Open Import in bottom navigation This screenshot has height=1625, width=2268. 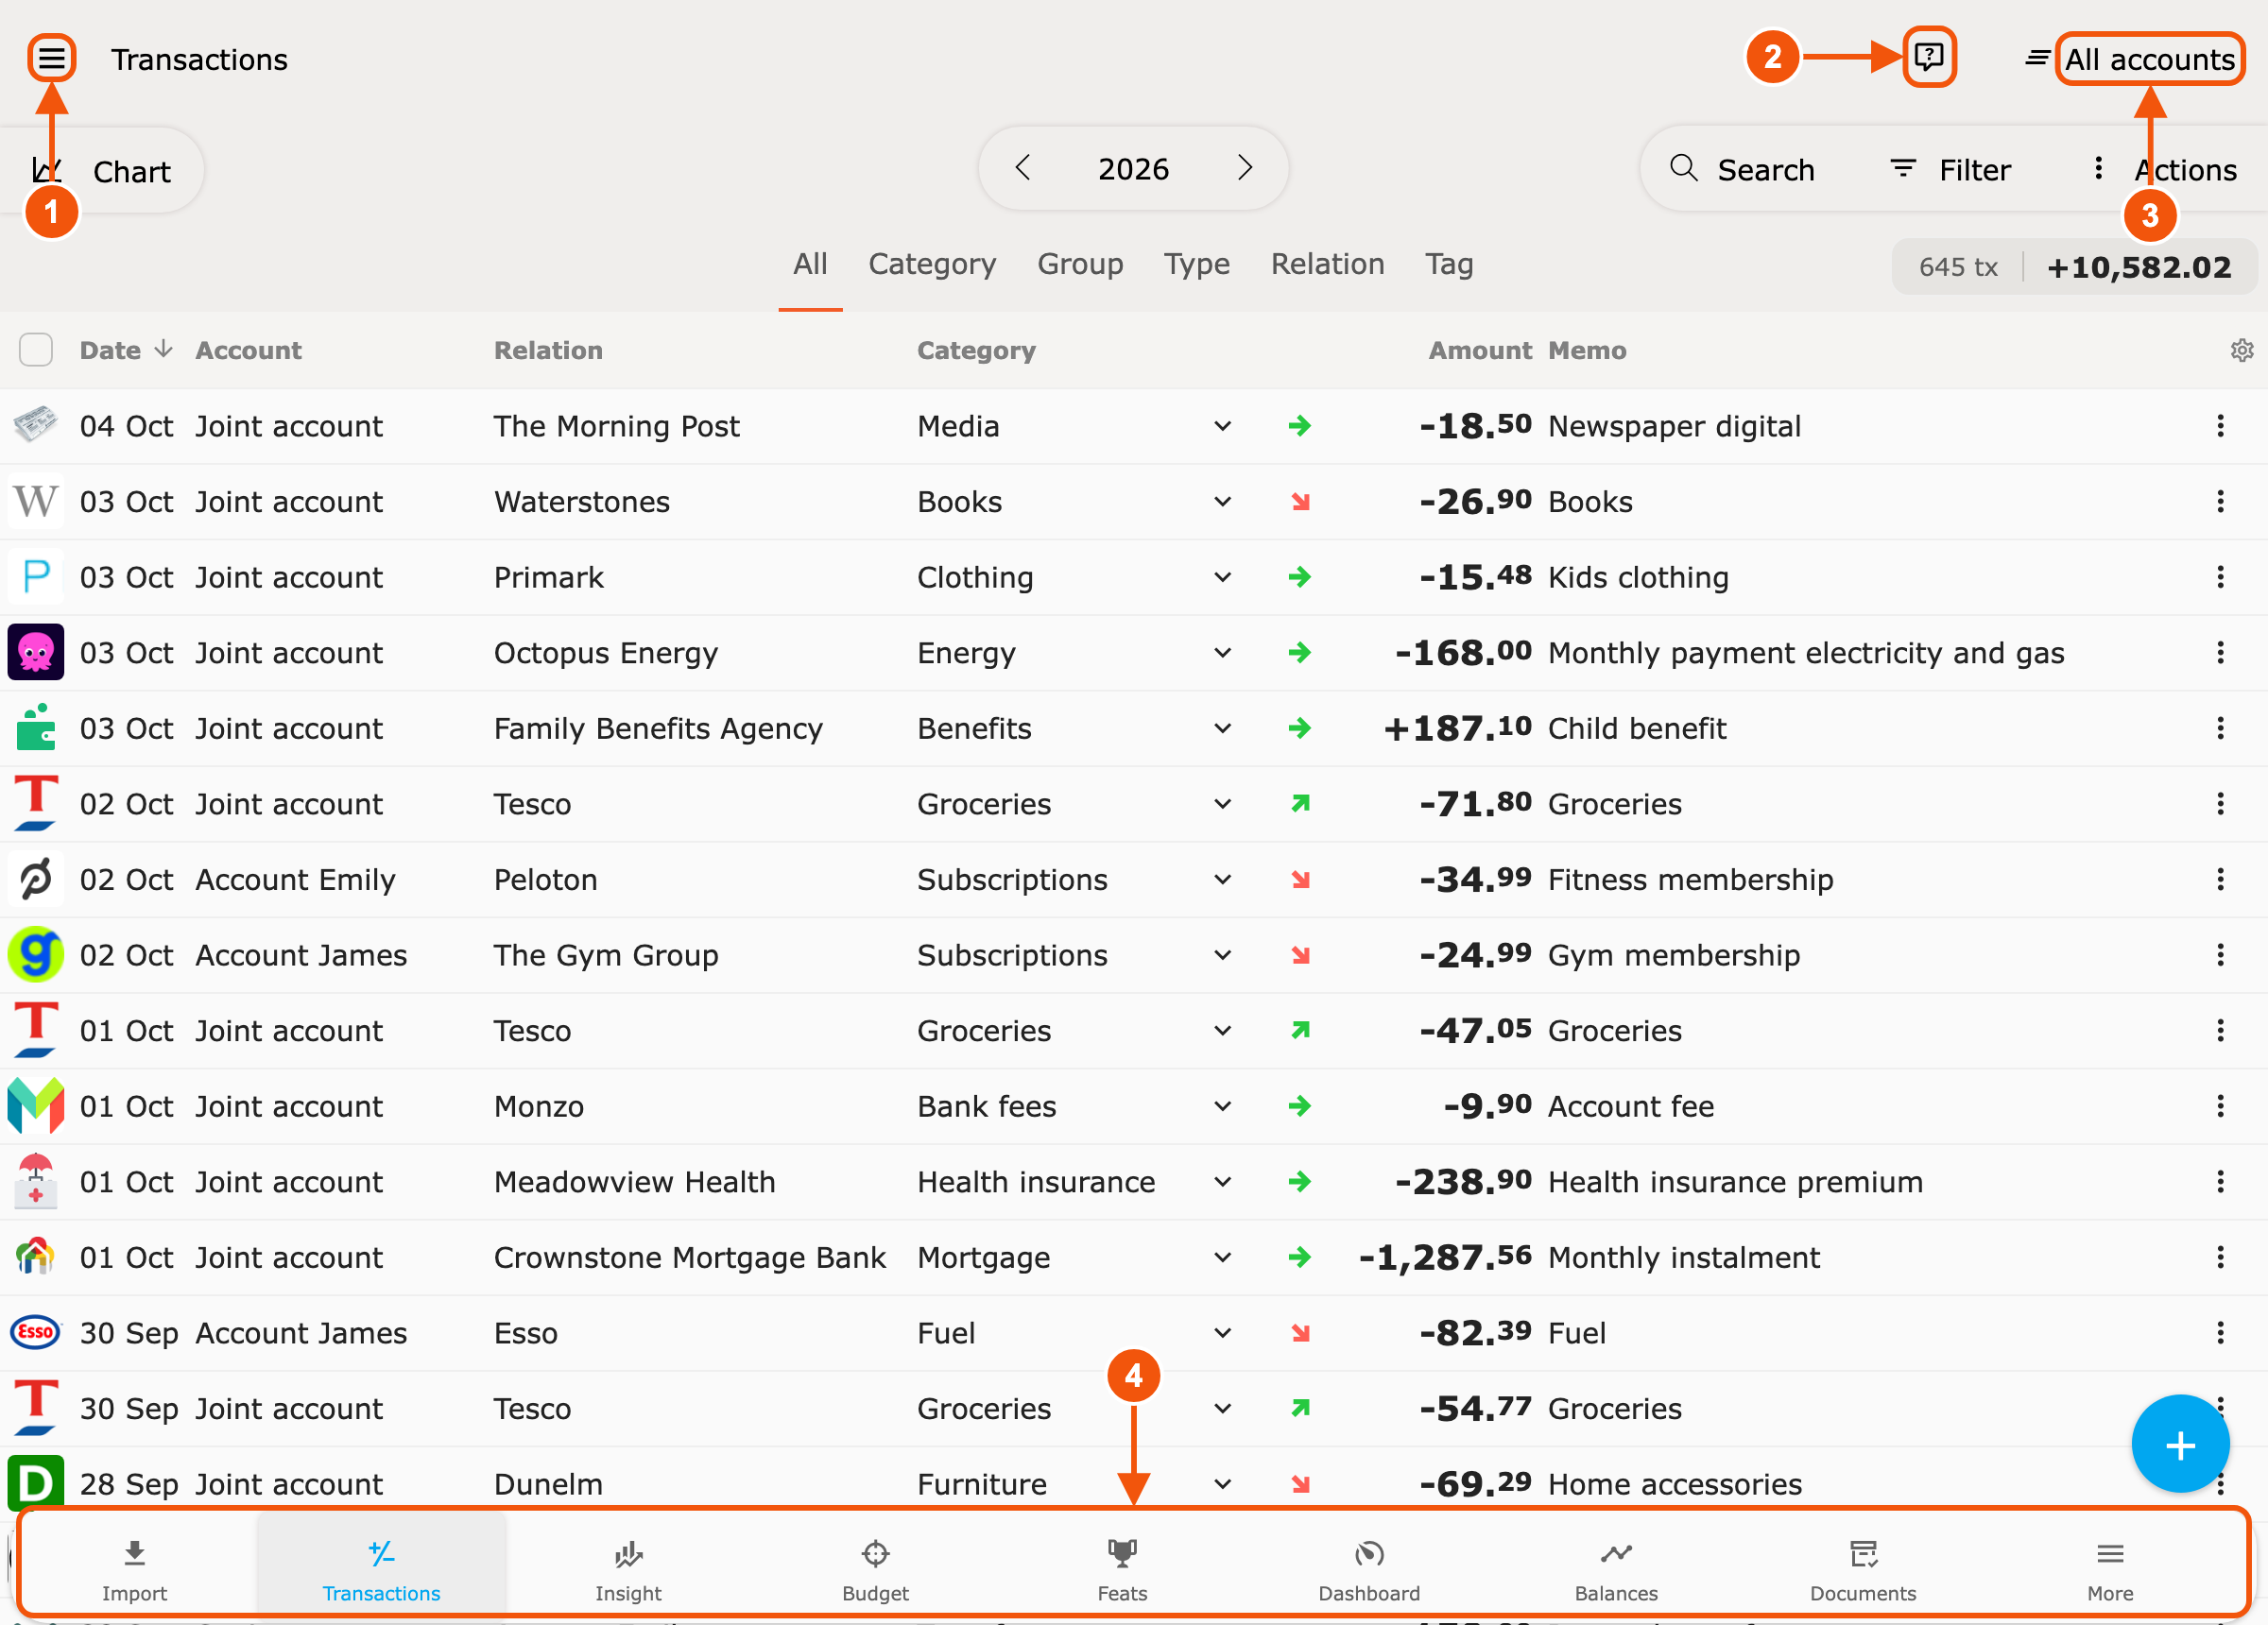point(134,1569)
